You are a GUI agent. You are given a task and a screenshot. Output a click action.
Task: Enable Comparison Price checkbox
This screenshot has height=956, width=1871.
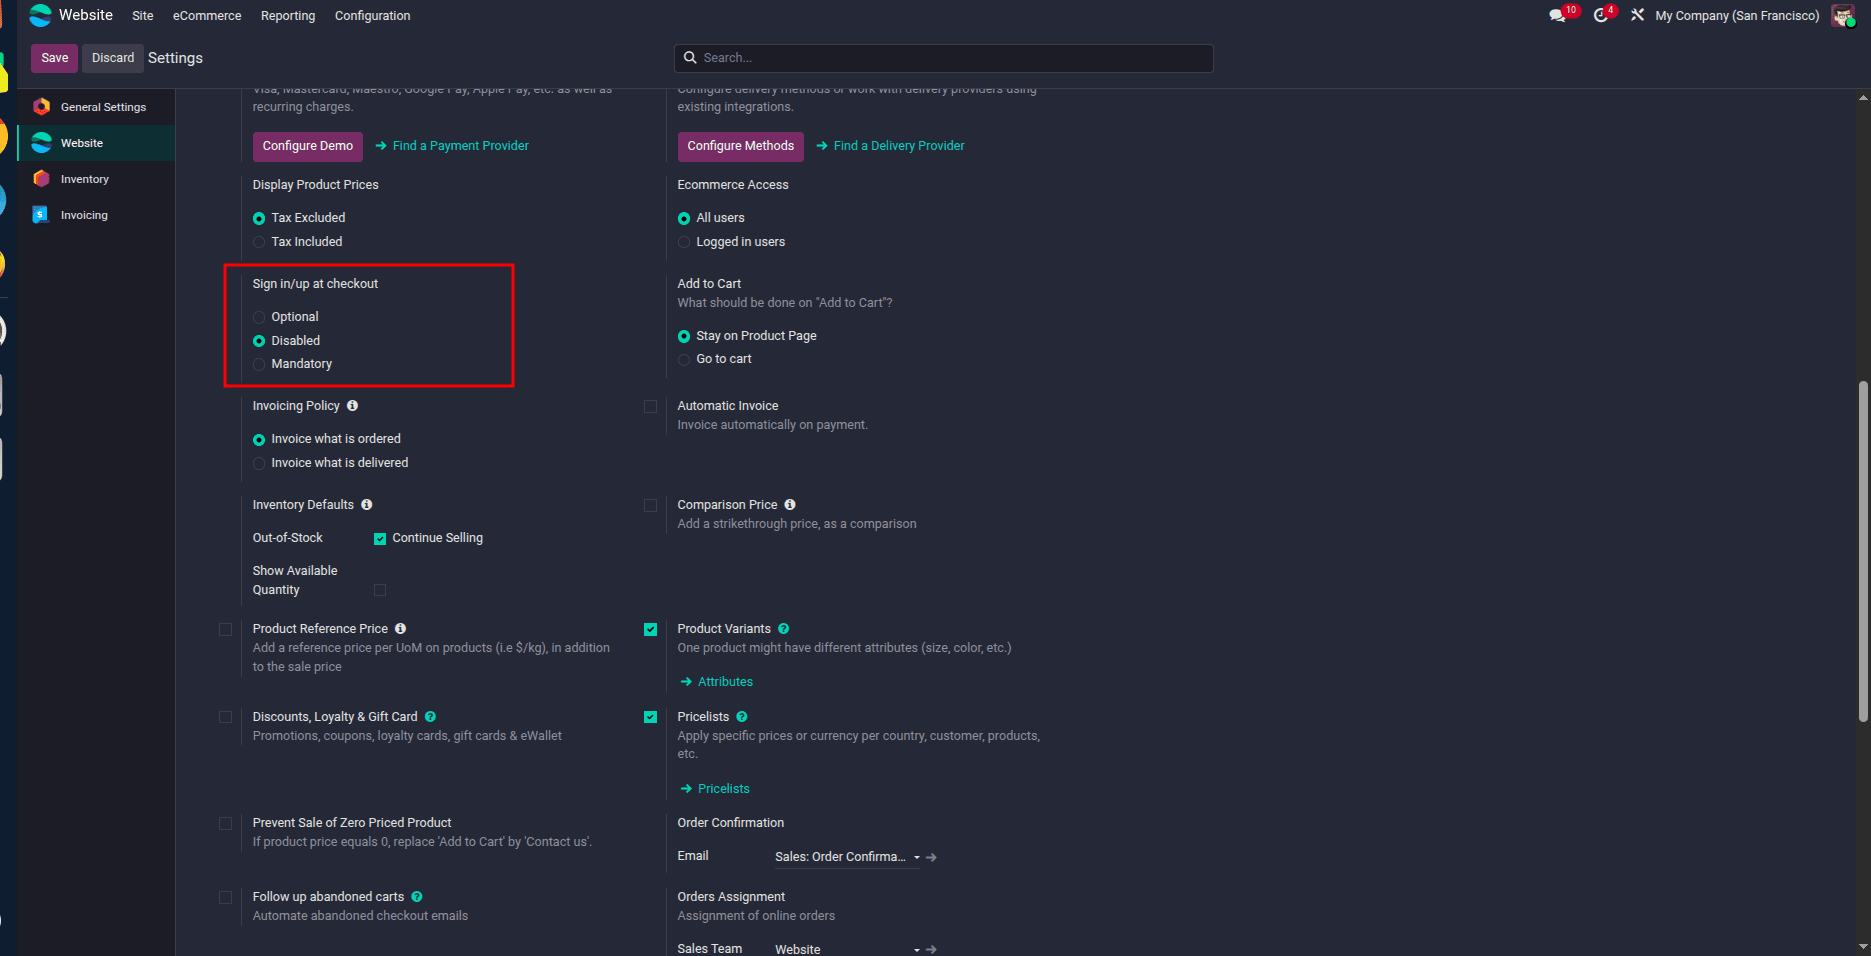(650, 505)
